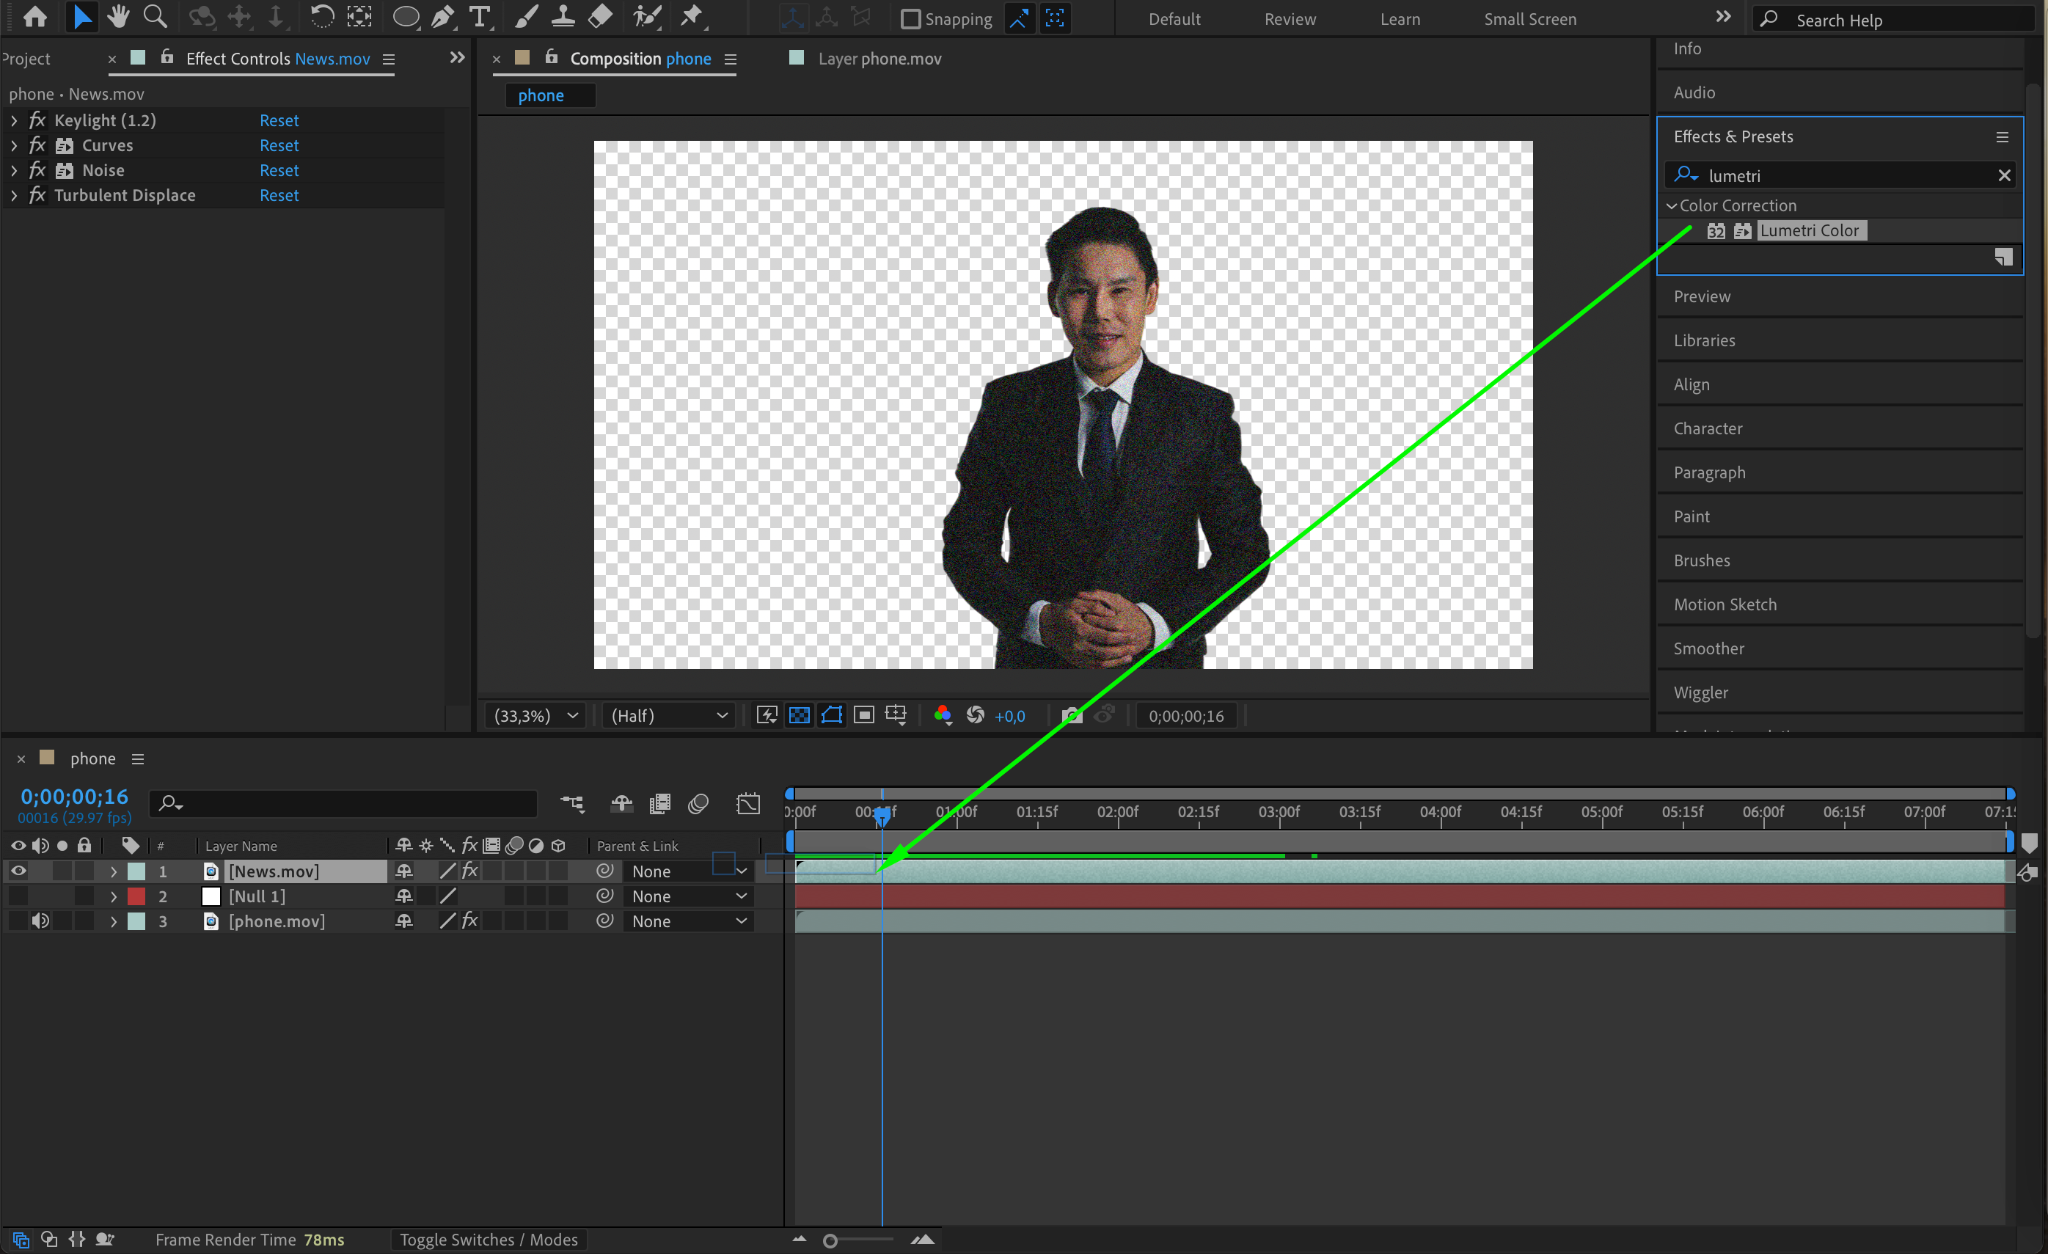
Task: Open the magnification (33,3%) dropdown
Action: 536,716
